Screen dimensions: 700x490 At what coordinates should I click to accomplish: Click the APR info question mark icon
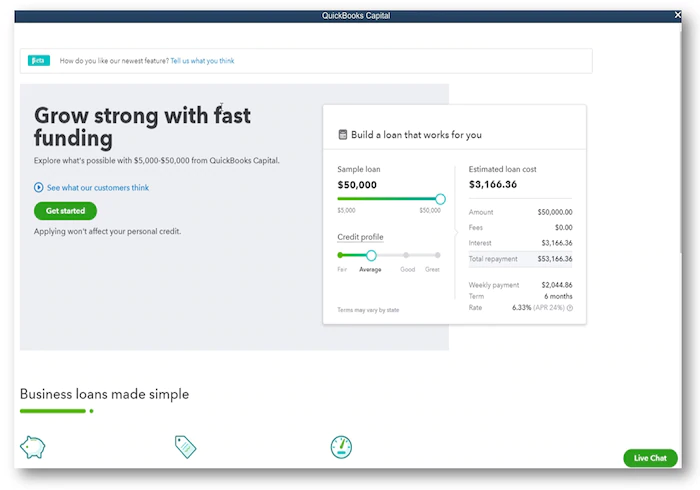[x=570, y=307]
